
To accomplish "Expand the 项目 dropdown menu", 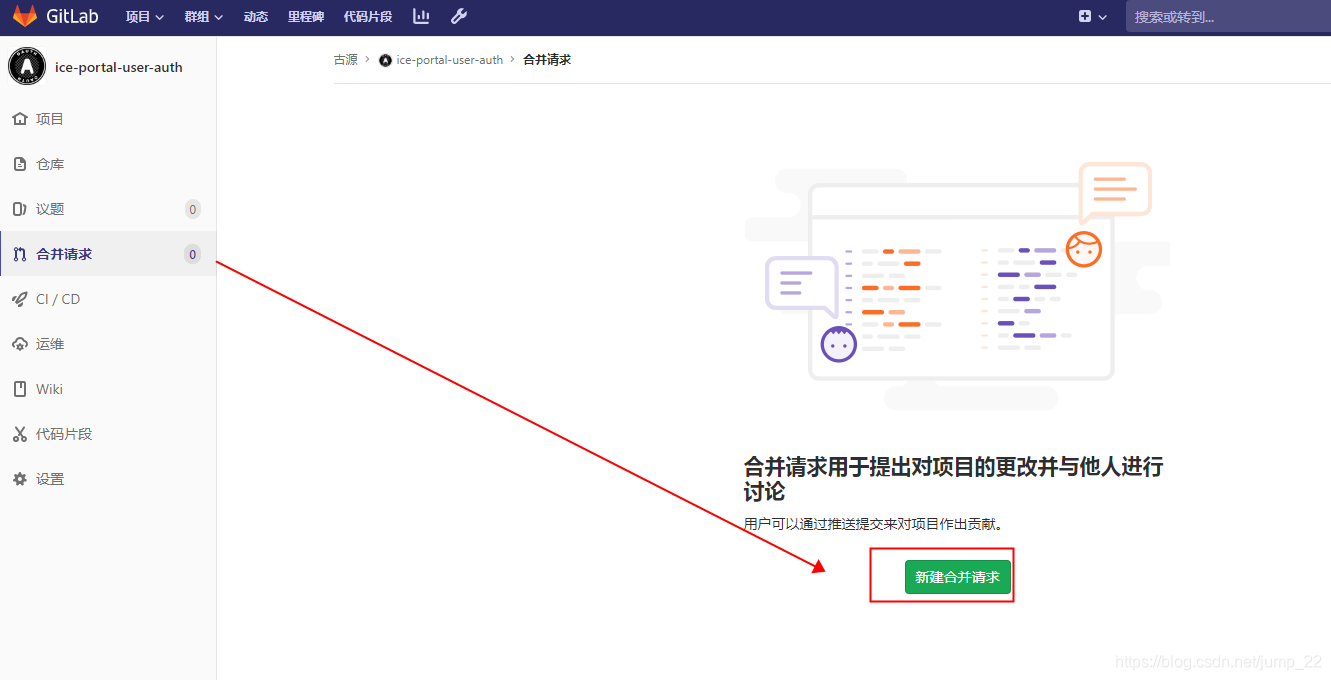I will tap(143, 16).
